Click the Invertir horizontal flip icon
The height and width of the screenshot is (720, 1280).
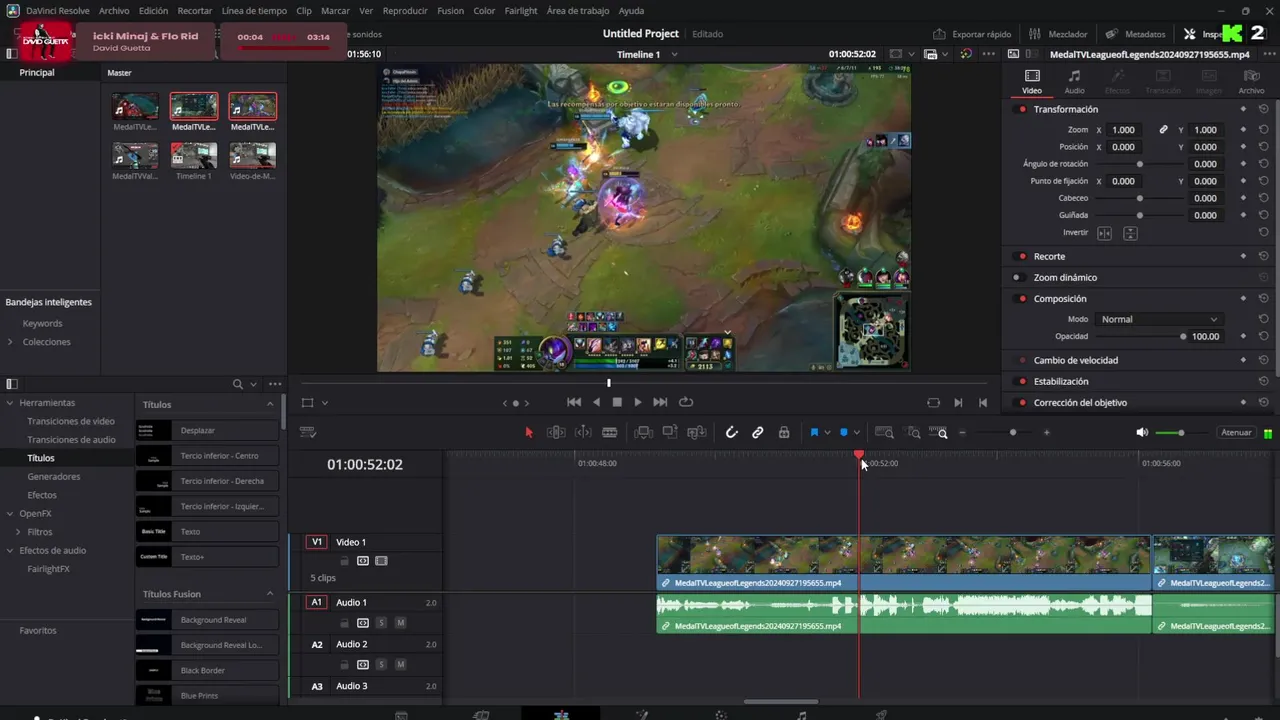pyautogui.click(x=1104, y=233)
